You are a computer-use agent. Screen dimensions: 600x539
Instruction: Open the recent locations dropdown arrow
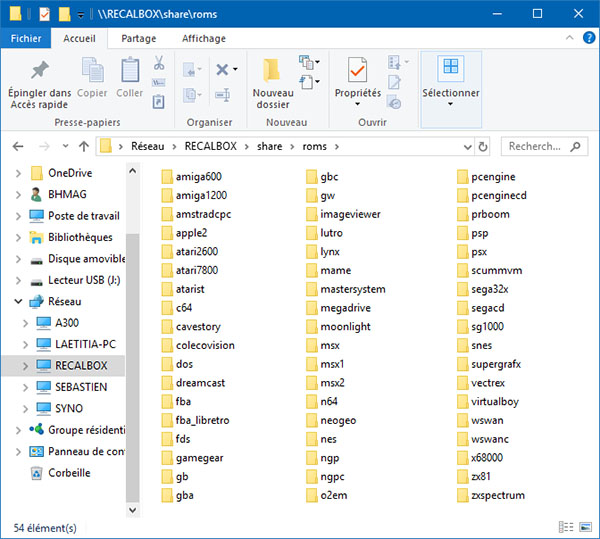pos(65,146)
